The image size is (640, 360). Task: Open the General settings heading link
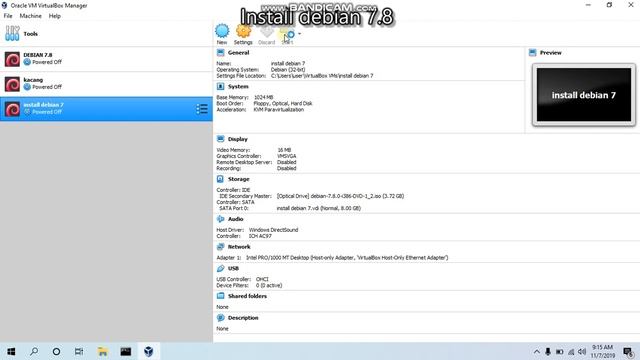238,53
